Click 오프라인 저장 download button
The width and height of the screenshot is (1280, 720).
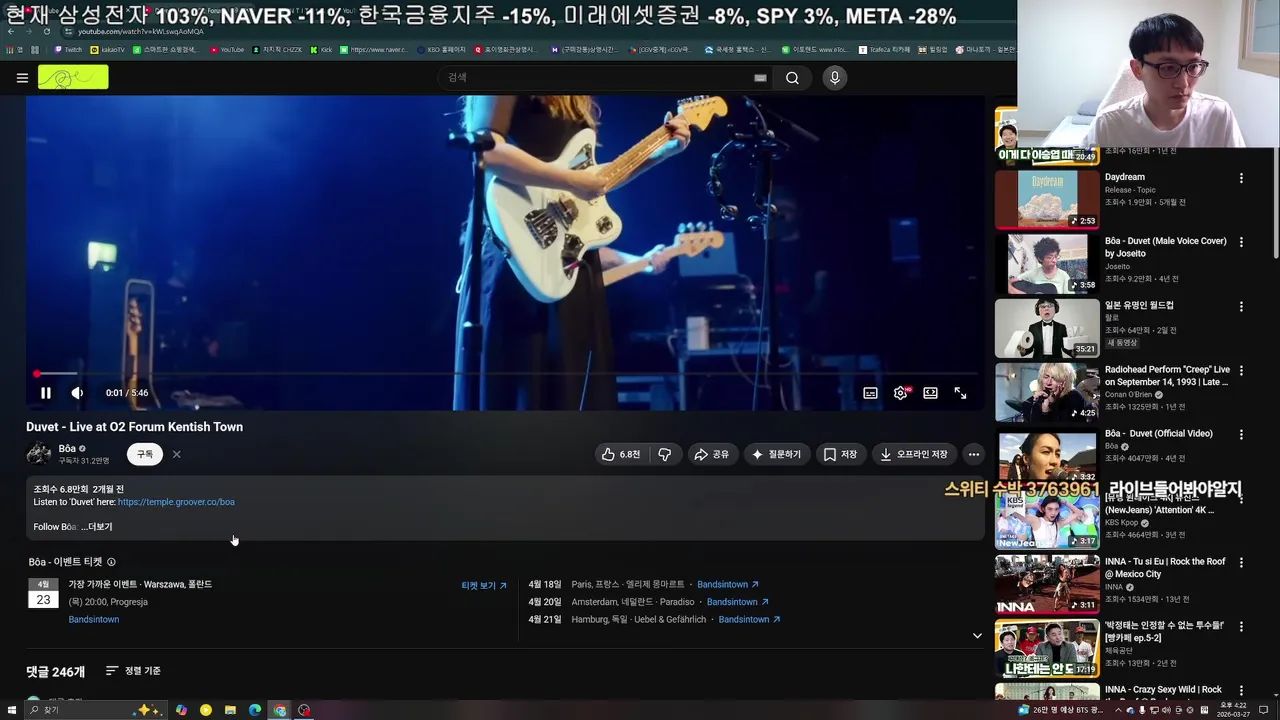pyautogui.click(x=913, y=454)
